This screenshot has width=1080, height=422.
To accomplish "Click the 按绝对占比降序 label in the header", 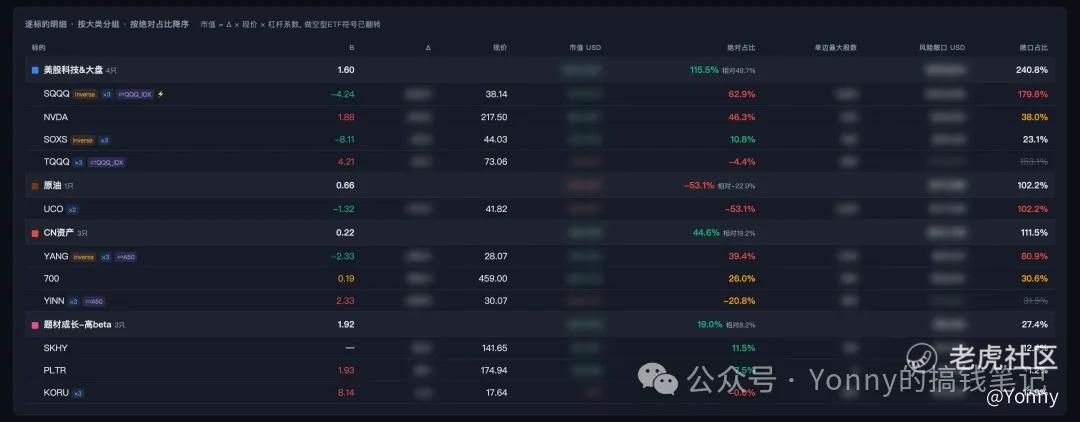I will (160, 24).
